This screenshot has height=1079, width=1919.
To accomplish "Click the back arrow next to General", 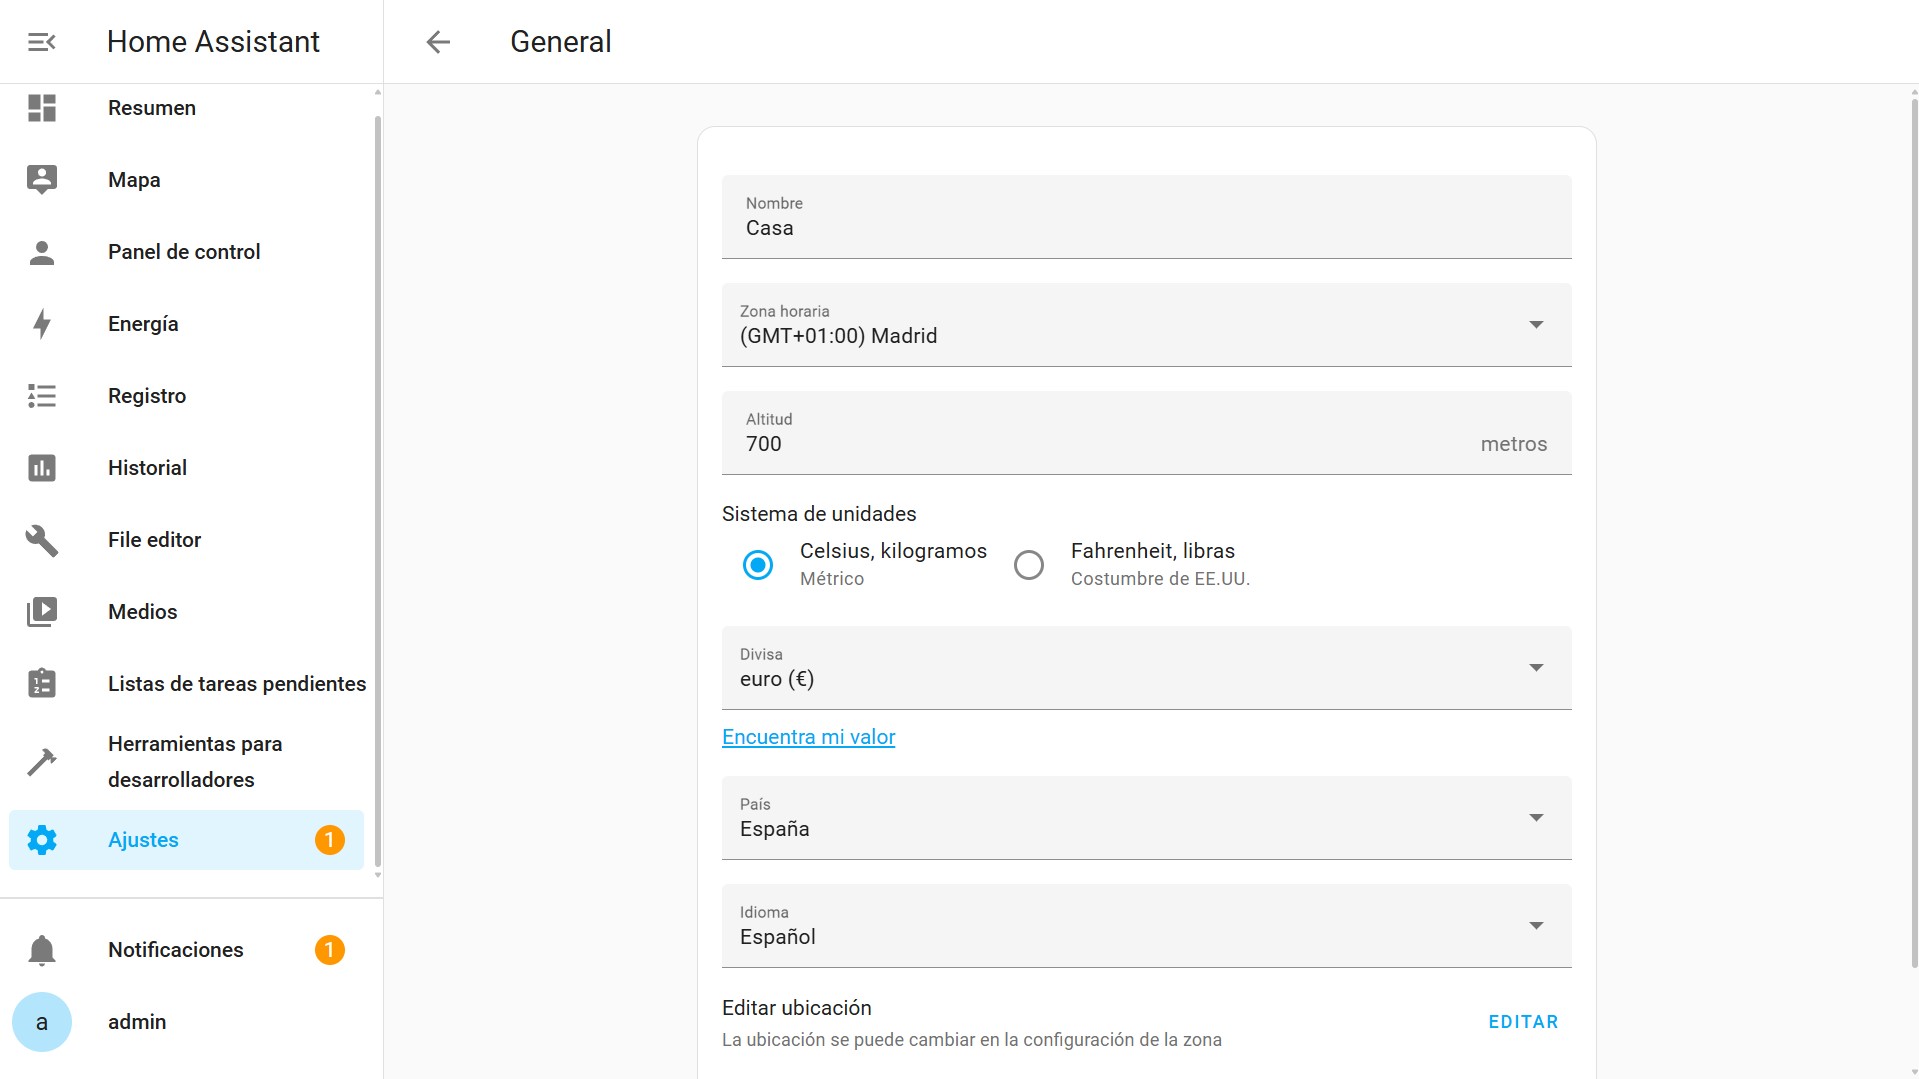I will tap(438, 42).
